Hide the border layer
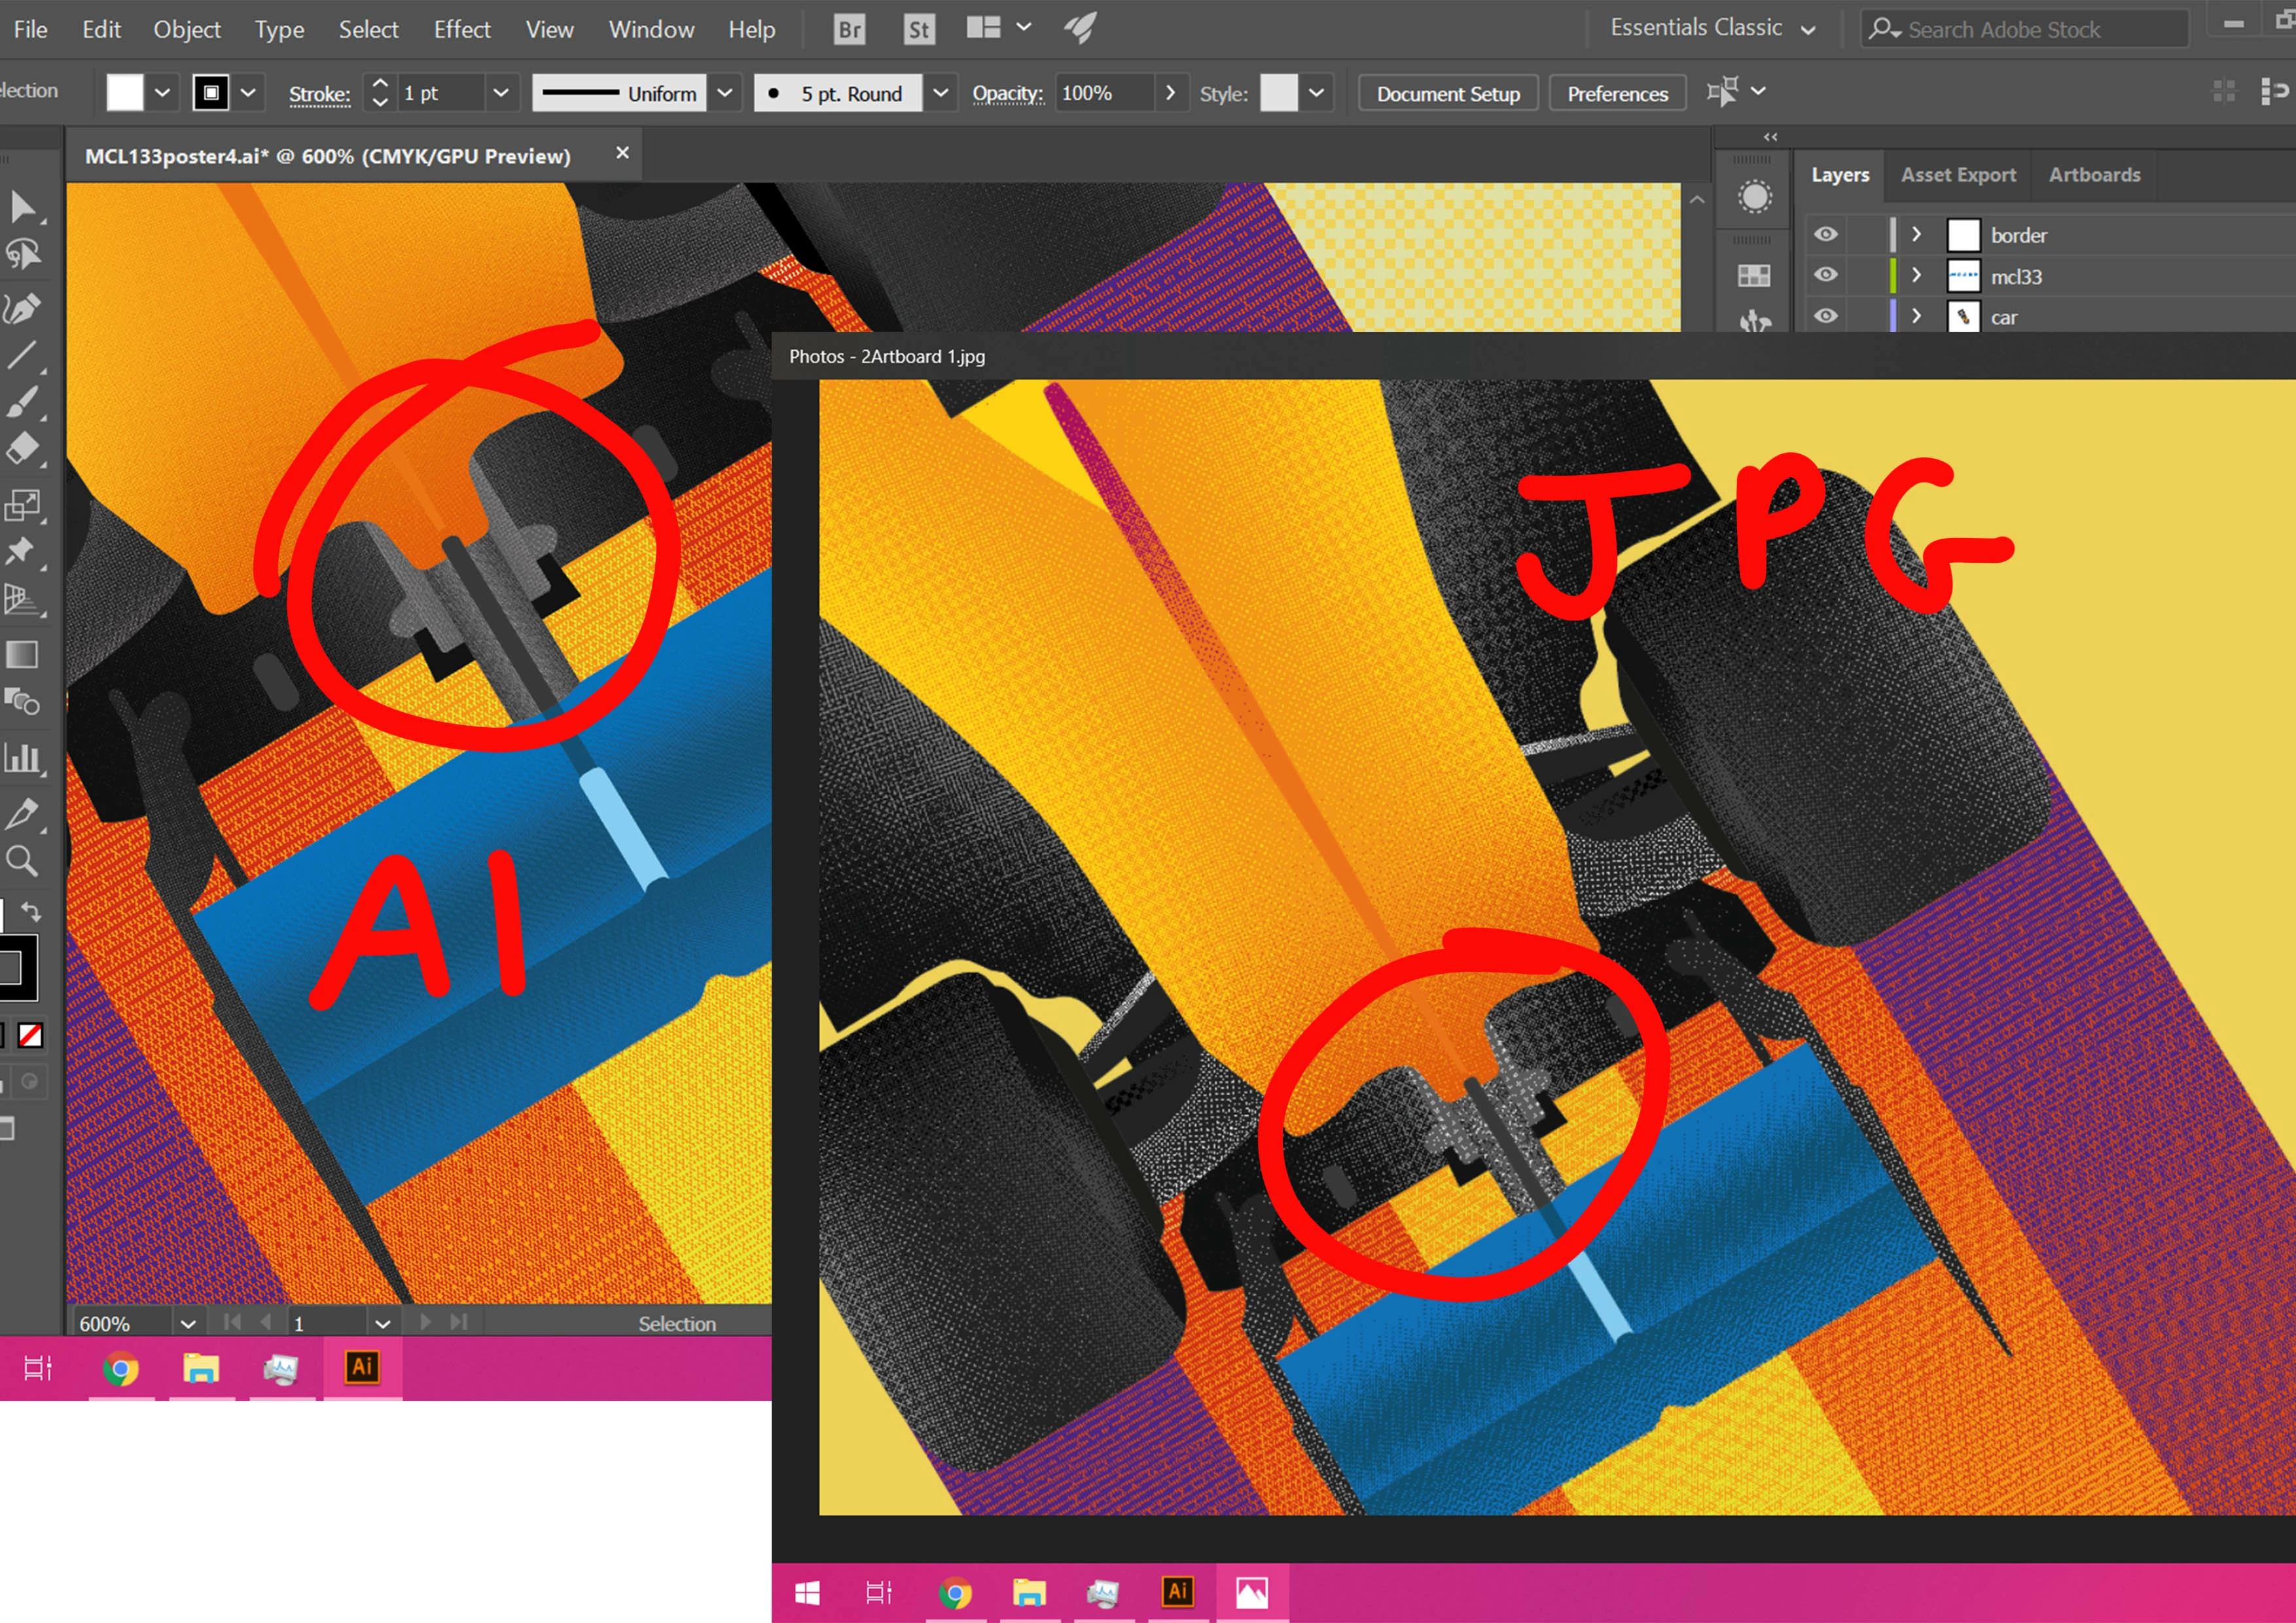 (x=1826, y=234)
